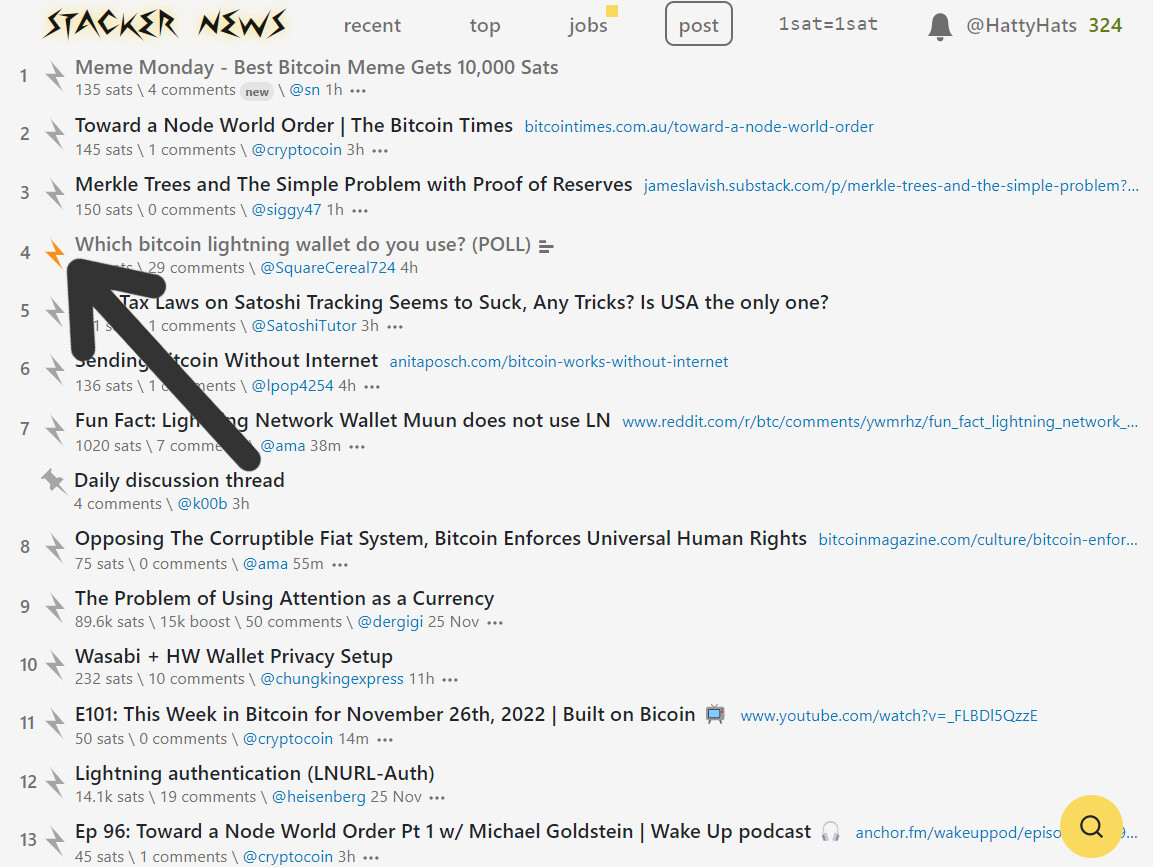
Task: Open more options on Meme Monday post
Action: [x=358, y=91]
